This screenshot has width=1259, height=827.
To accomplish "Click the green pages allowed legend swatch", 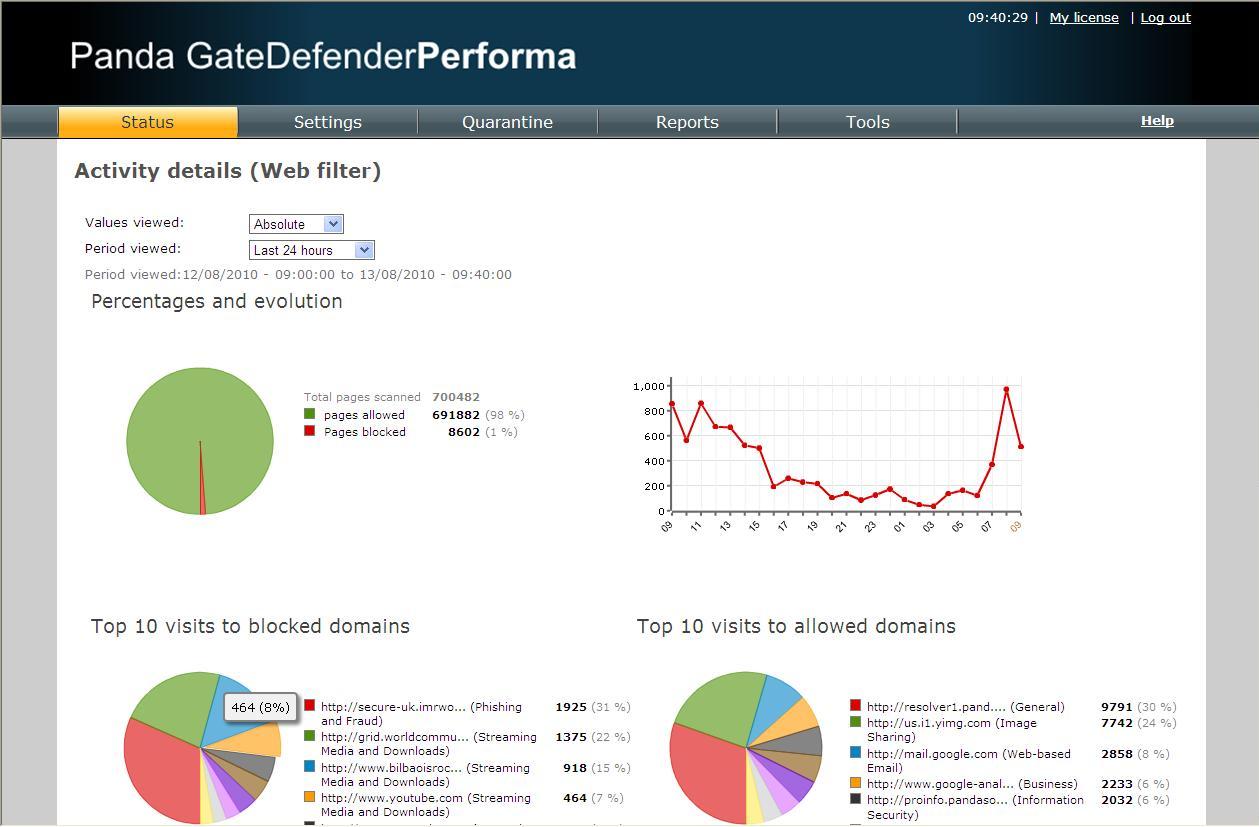I will point(310,414).
